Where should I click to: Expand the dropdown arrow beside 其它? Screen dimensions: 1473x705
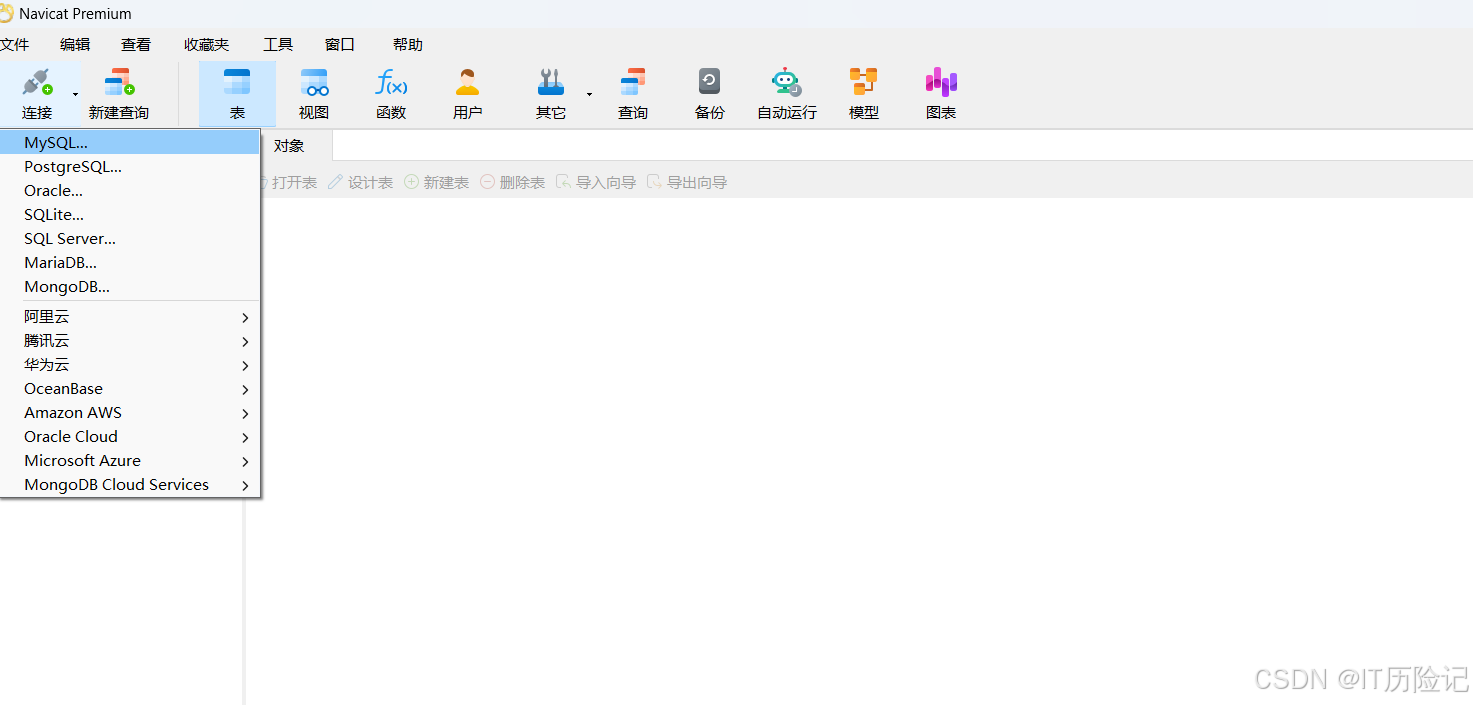[589, 94]
